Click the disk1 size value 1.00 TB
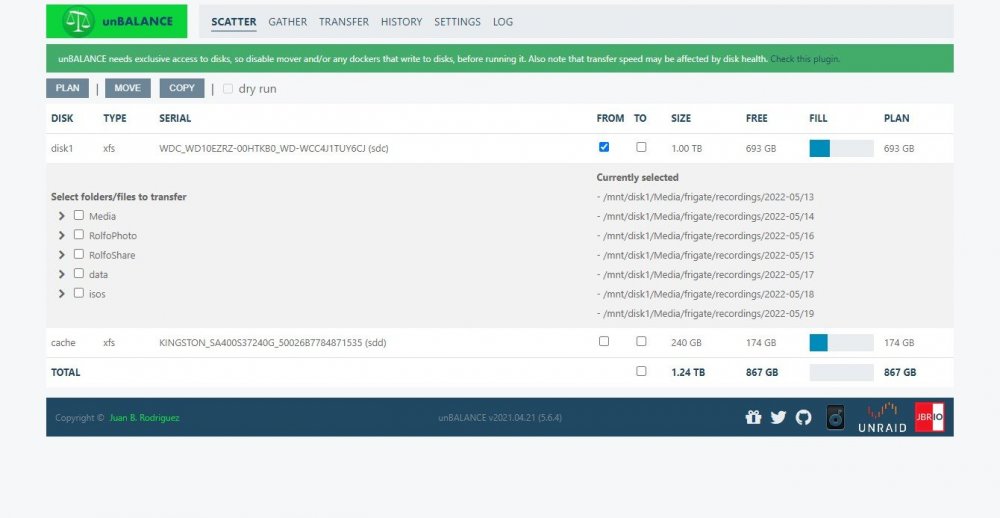Viewport: 1000px width, 518px height. 687,149
